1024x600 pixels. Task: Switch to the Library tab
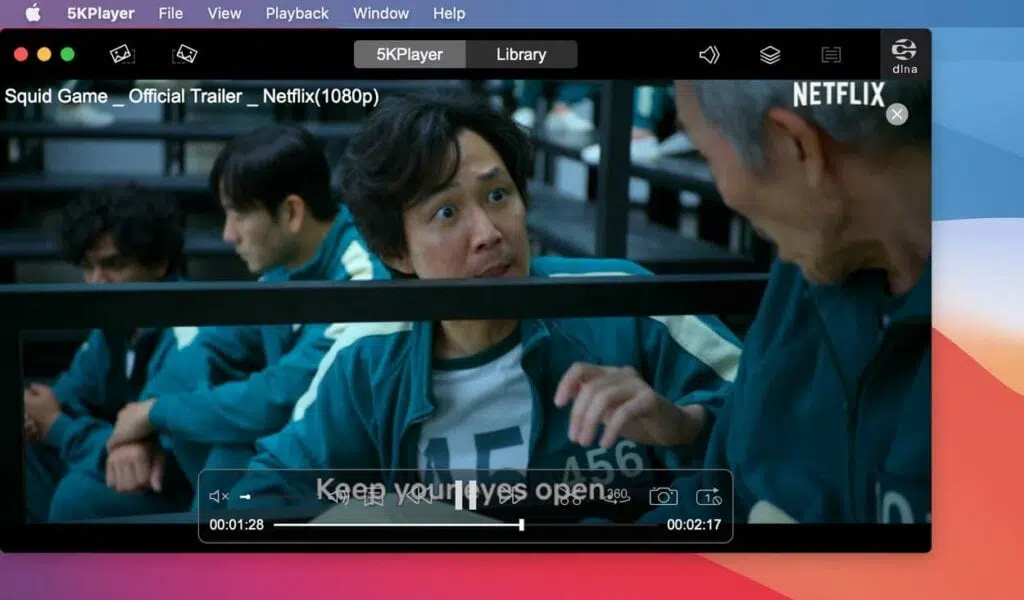click(521, 54)
